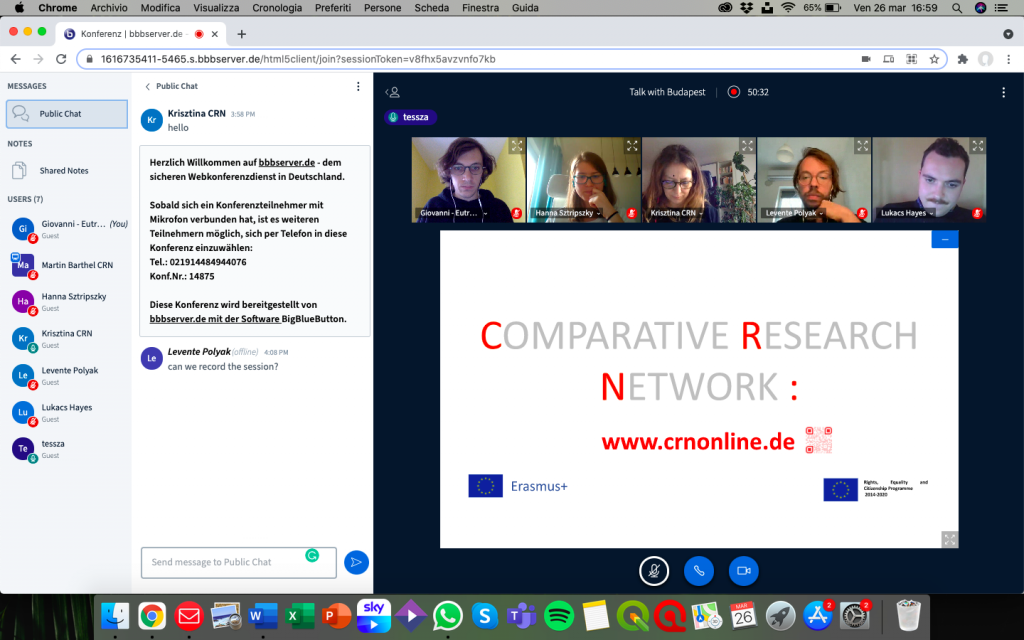Click the Send message to Public Chat field

coord(238,562)
